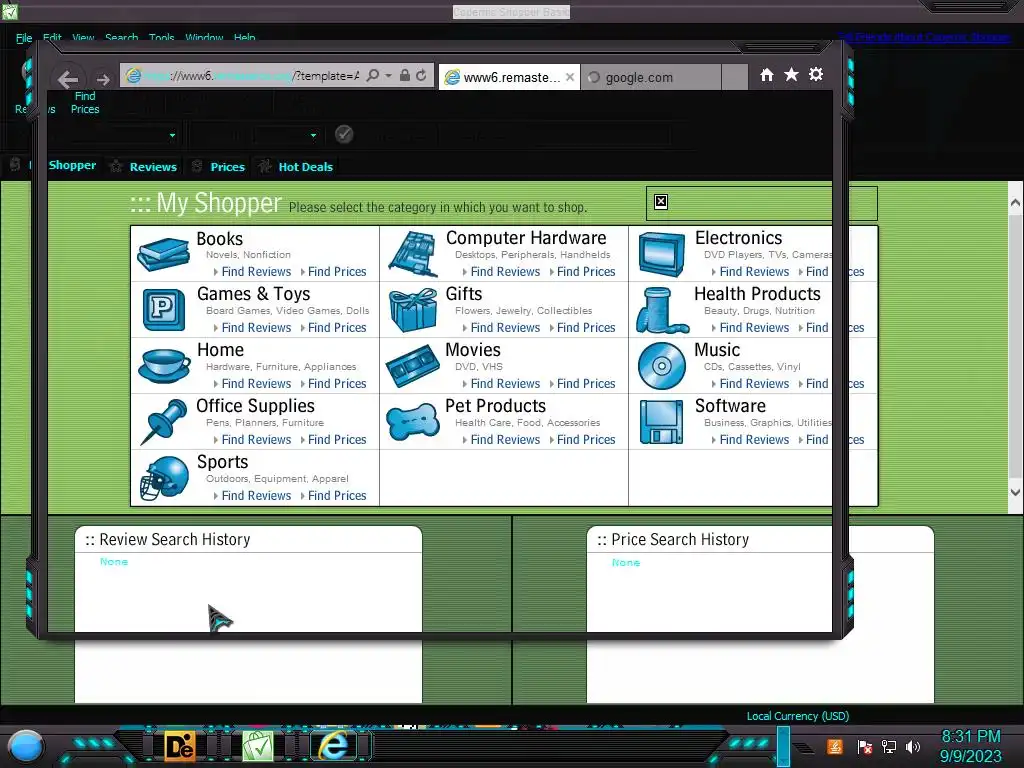Click the Gifts box icon
Image resolution: width=1024 pixels, height=768 pixels.
tap(413, 310)
